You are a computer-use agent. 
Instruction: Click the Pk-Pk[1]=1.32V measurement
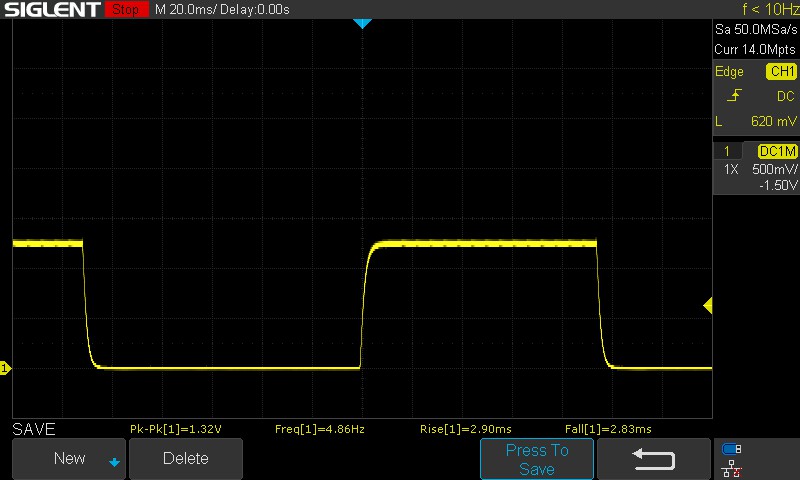[x=176, y=429]
